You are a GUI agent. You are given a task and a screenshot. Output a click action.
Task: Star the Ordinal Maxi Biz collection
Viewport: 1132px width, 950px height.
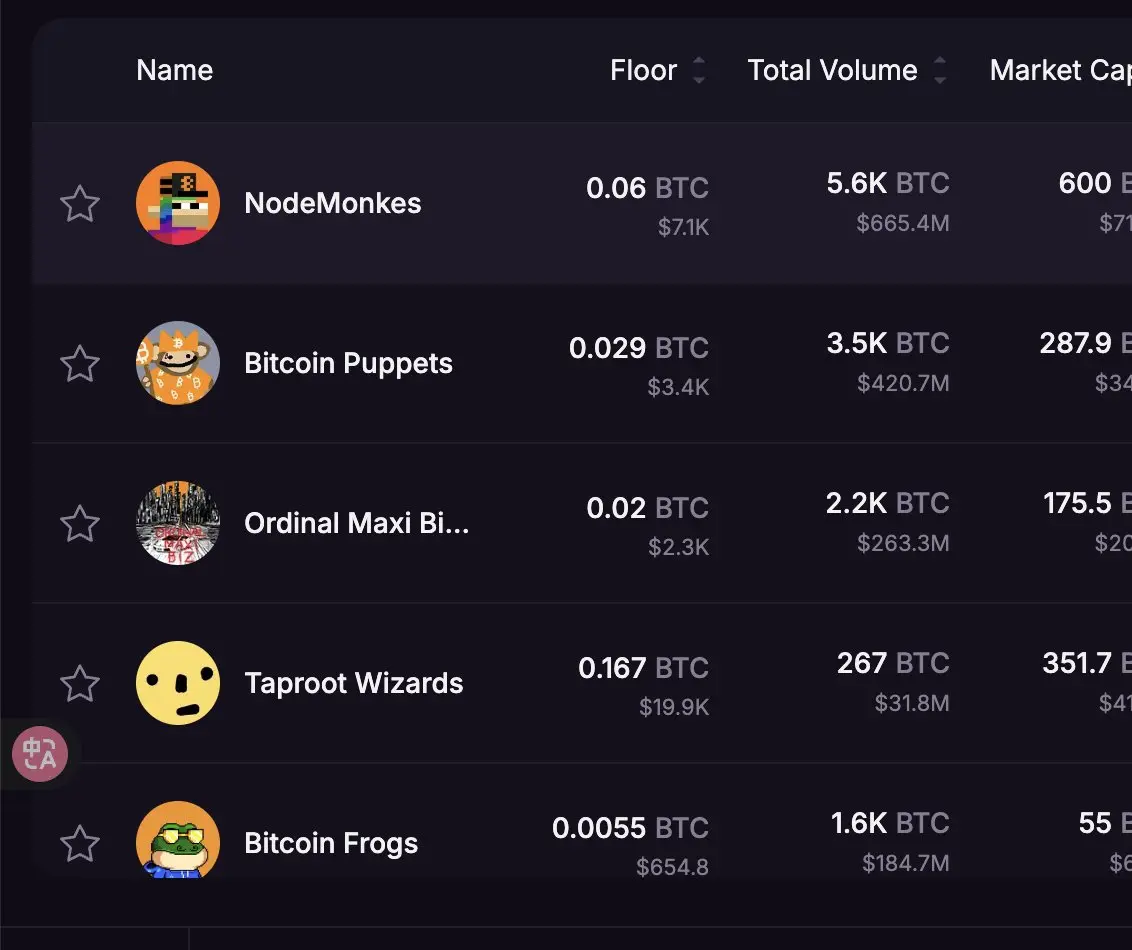79,523
